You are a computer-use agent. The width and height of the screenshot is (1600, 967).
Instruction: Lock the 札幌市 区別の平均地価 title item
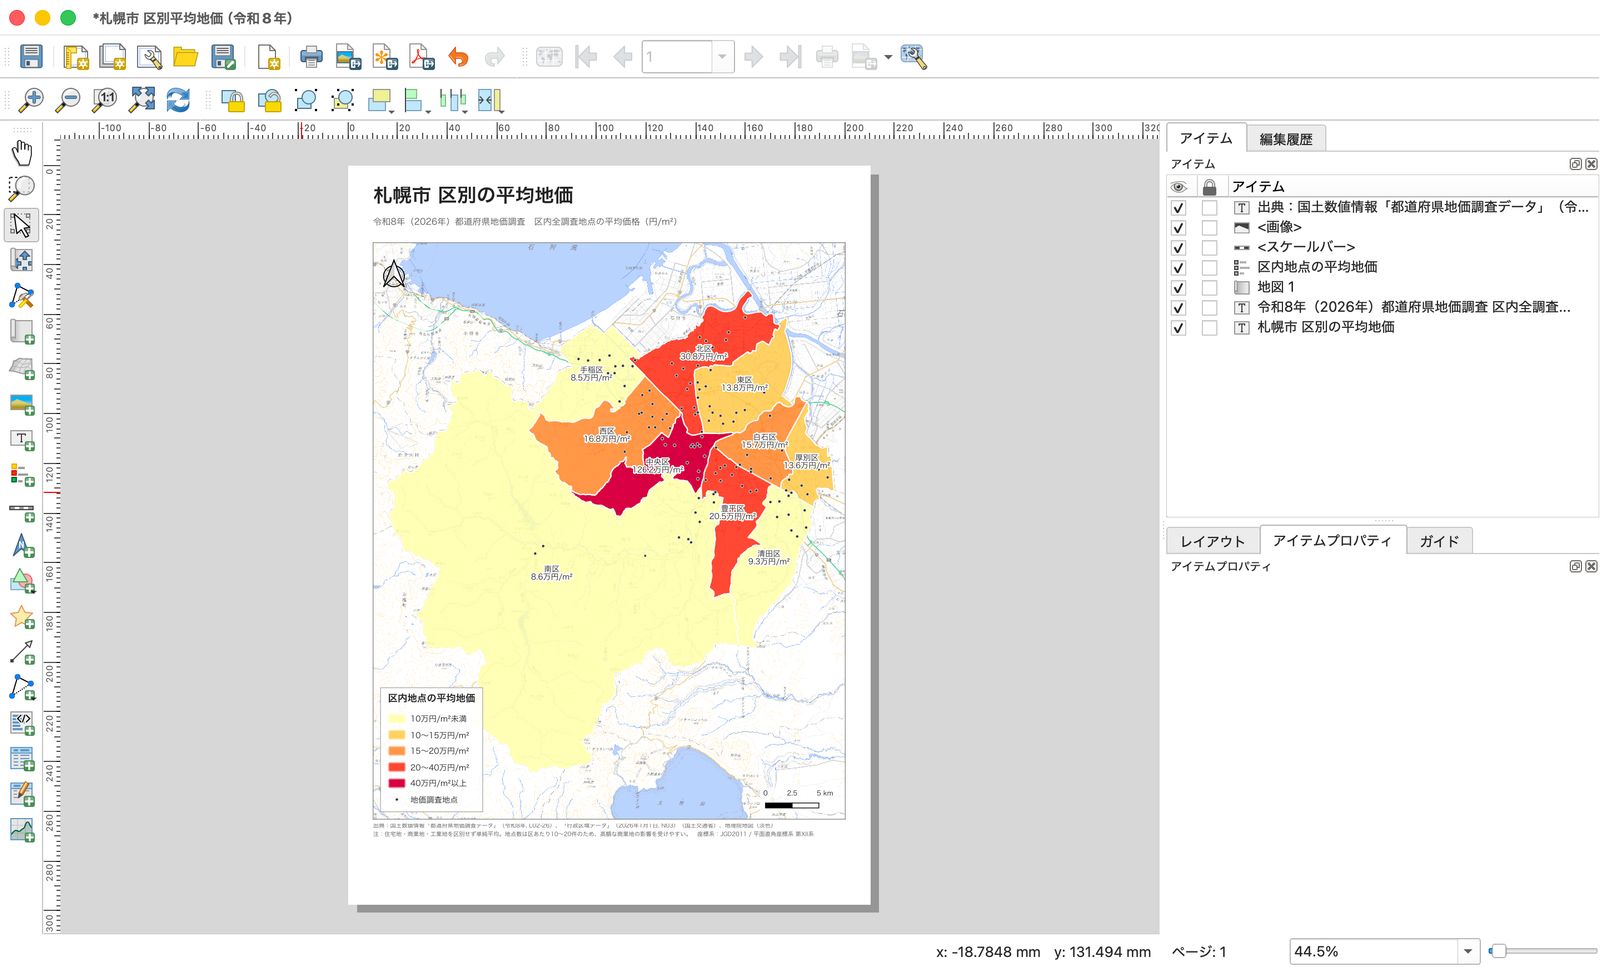[1209, 328]
